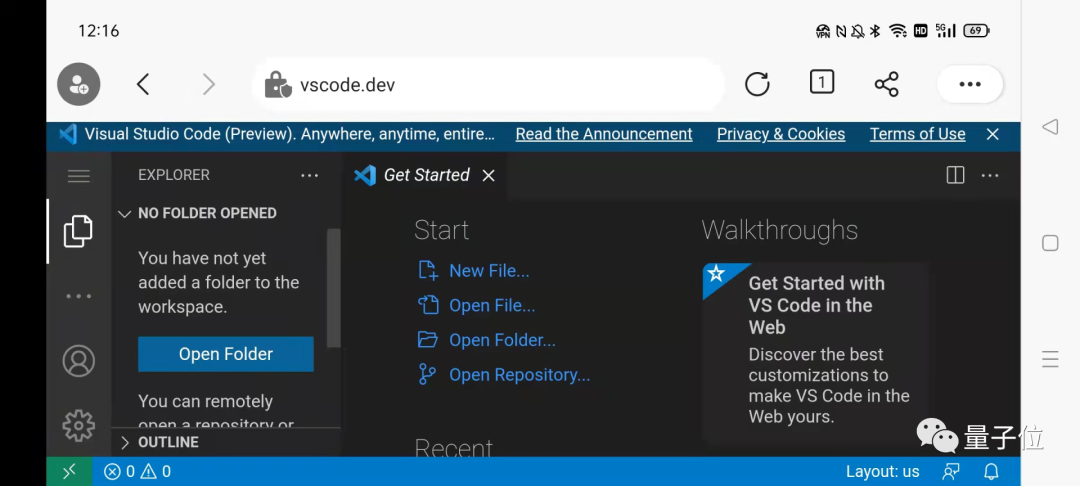The width and height of the screenshot is (1080, 486).
Task: Click the Open Repository... link
Action: coord(519,375)
